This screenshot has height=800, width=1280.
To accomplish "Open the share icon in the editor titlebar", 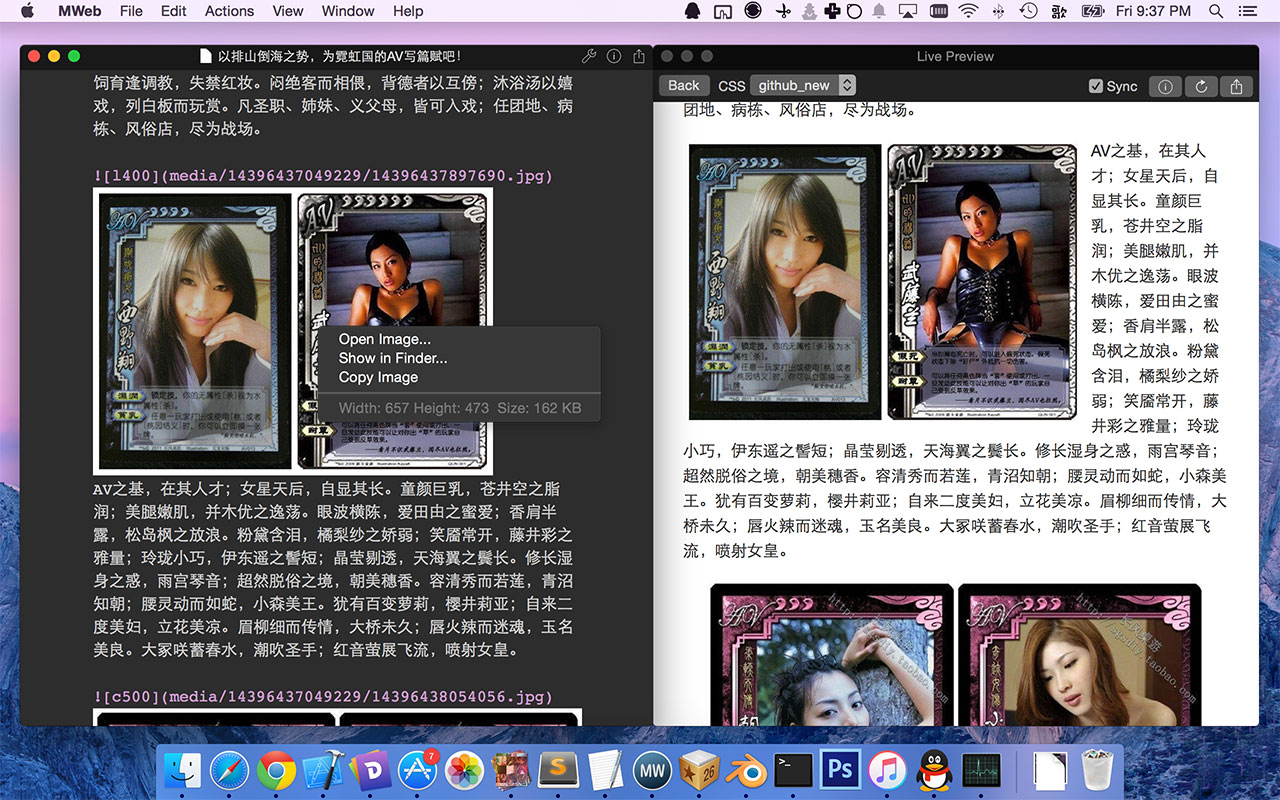I will tap(638, 56).
